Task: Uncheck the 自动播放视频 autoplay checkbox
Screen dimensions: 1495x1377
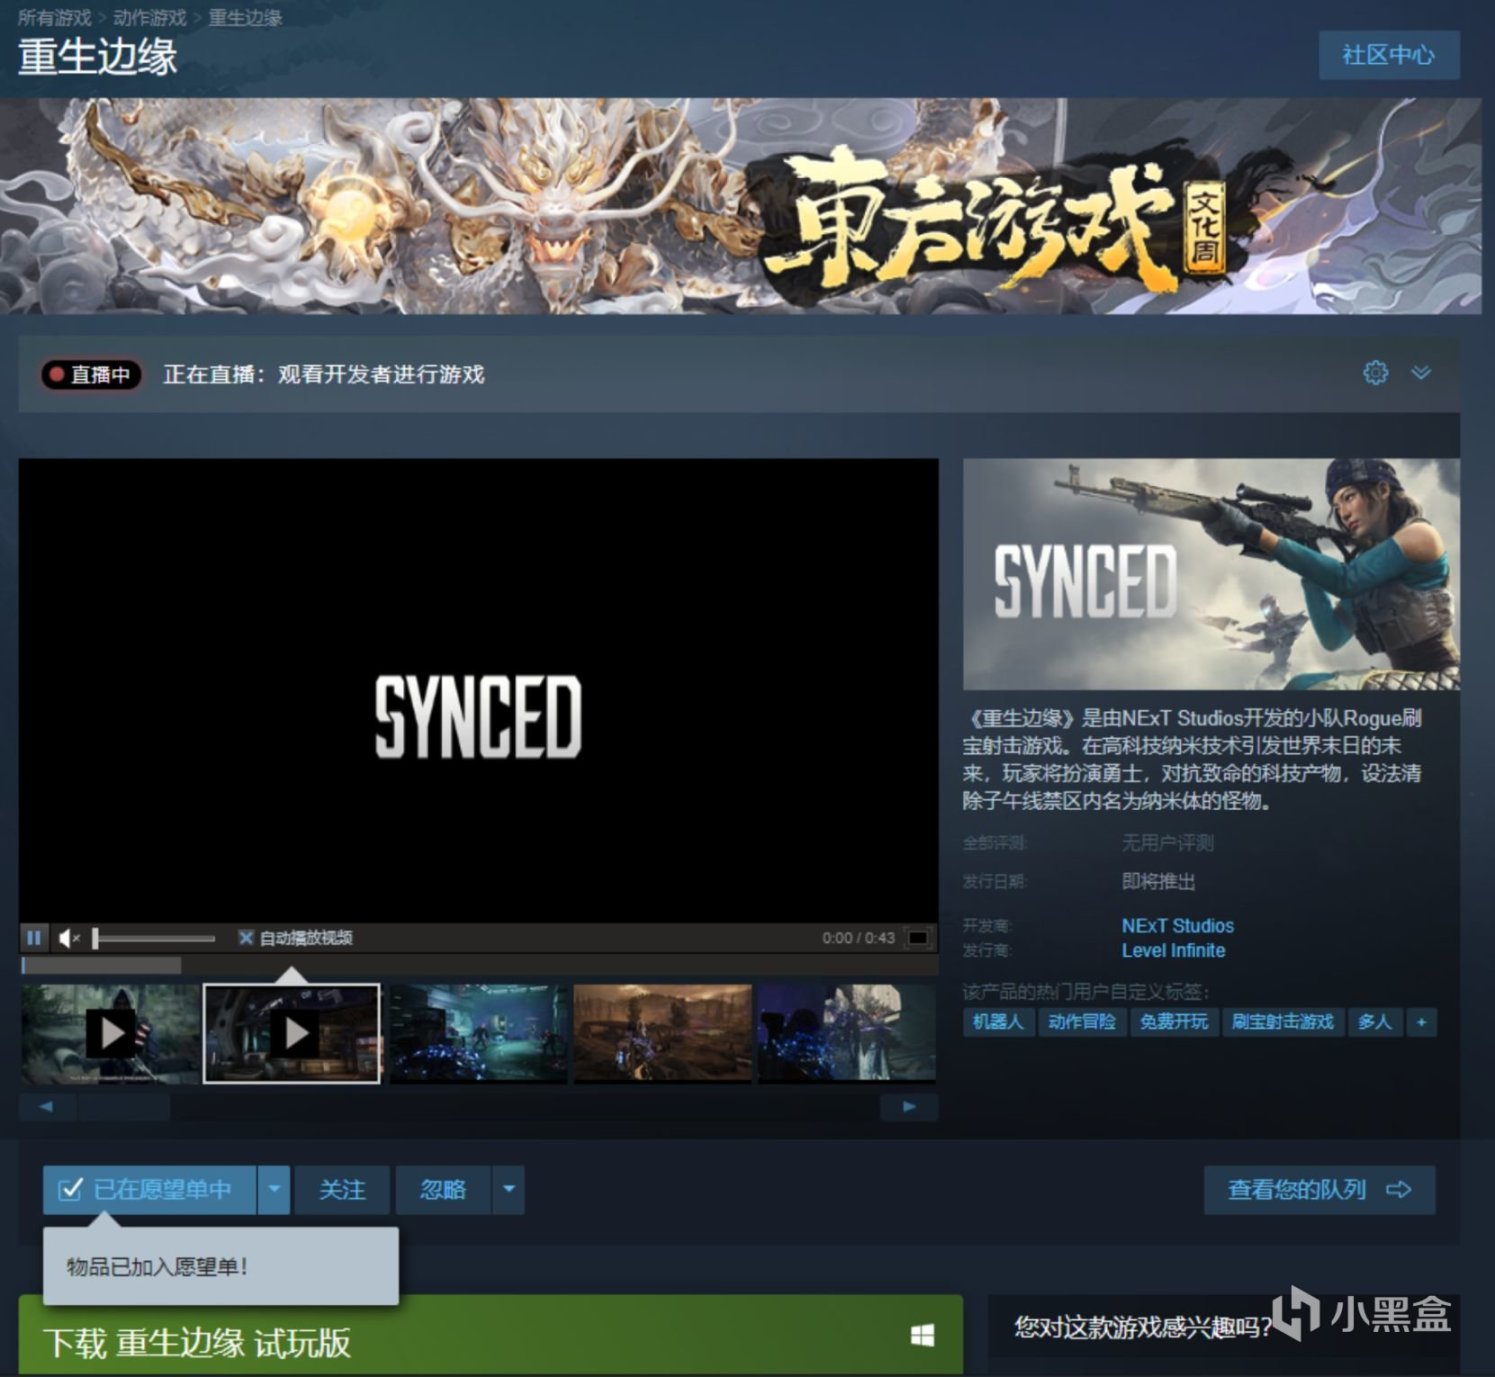Action: pos(245,937)
